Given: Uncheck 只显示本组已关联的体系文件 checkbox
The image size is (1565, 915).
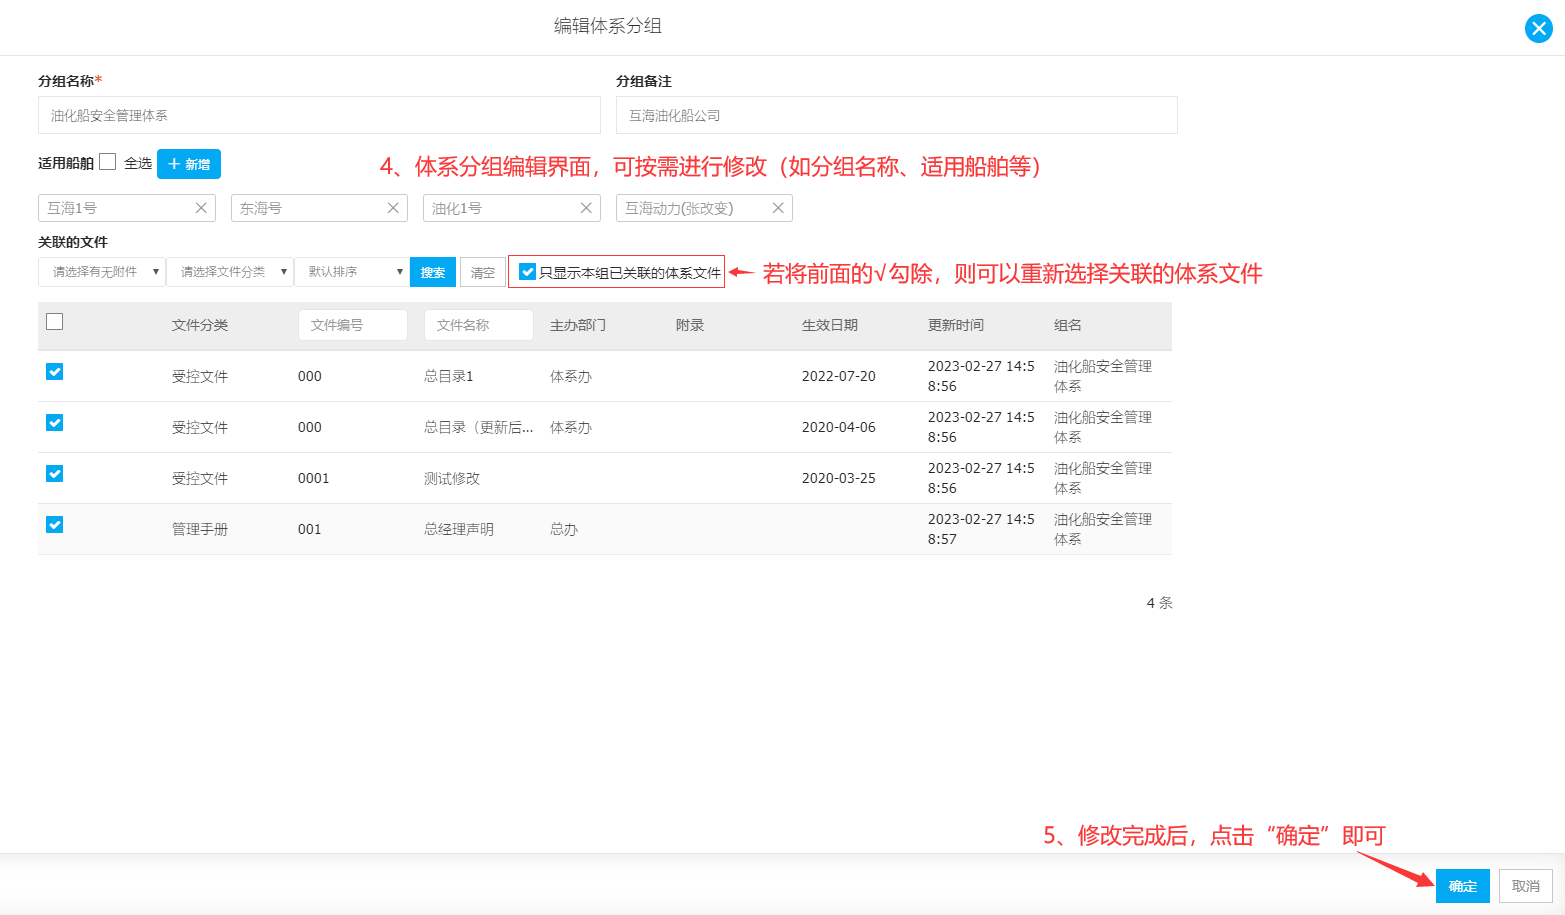Looking at the screenshot, I should (x=528, y=272).
